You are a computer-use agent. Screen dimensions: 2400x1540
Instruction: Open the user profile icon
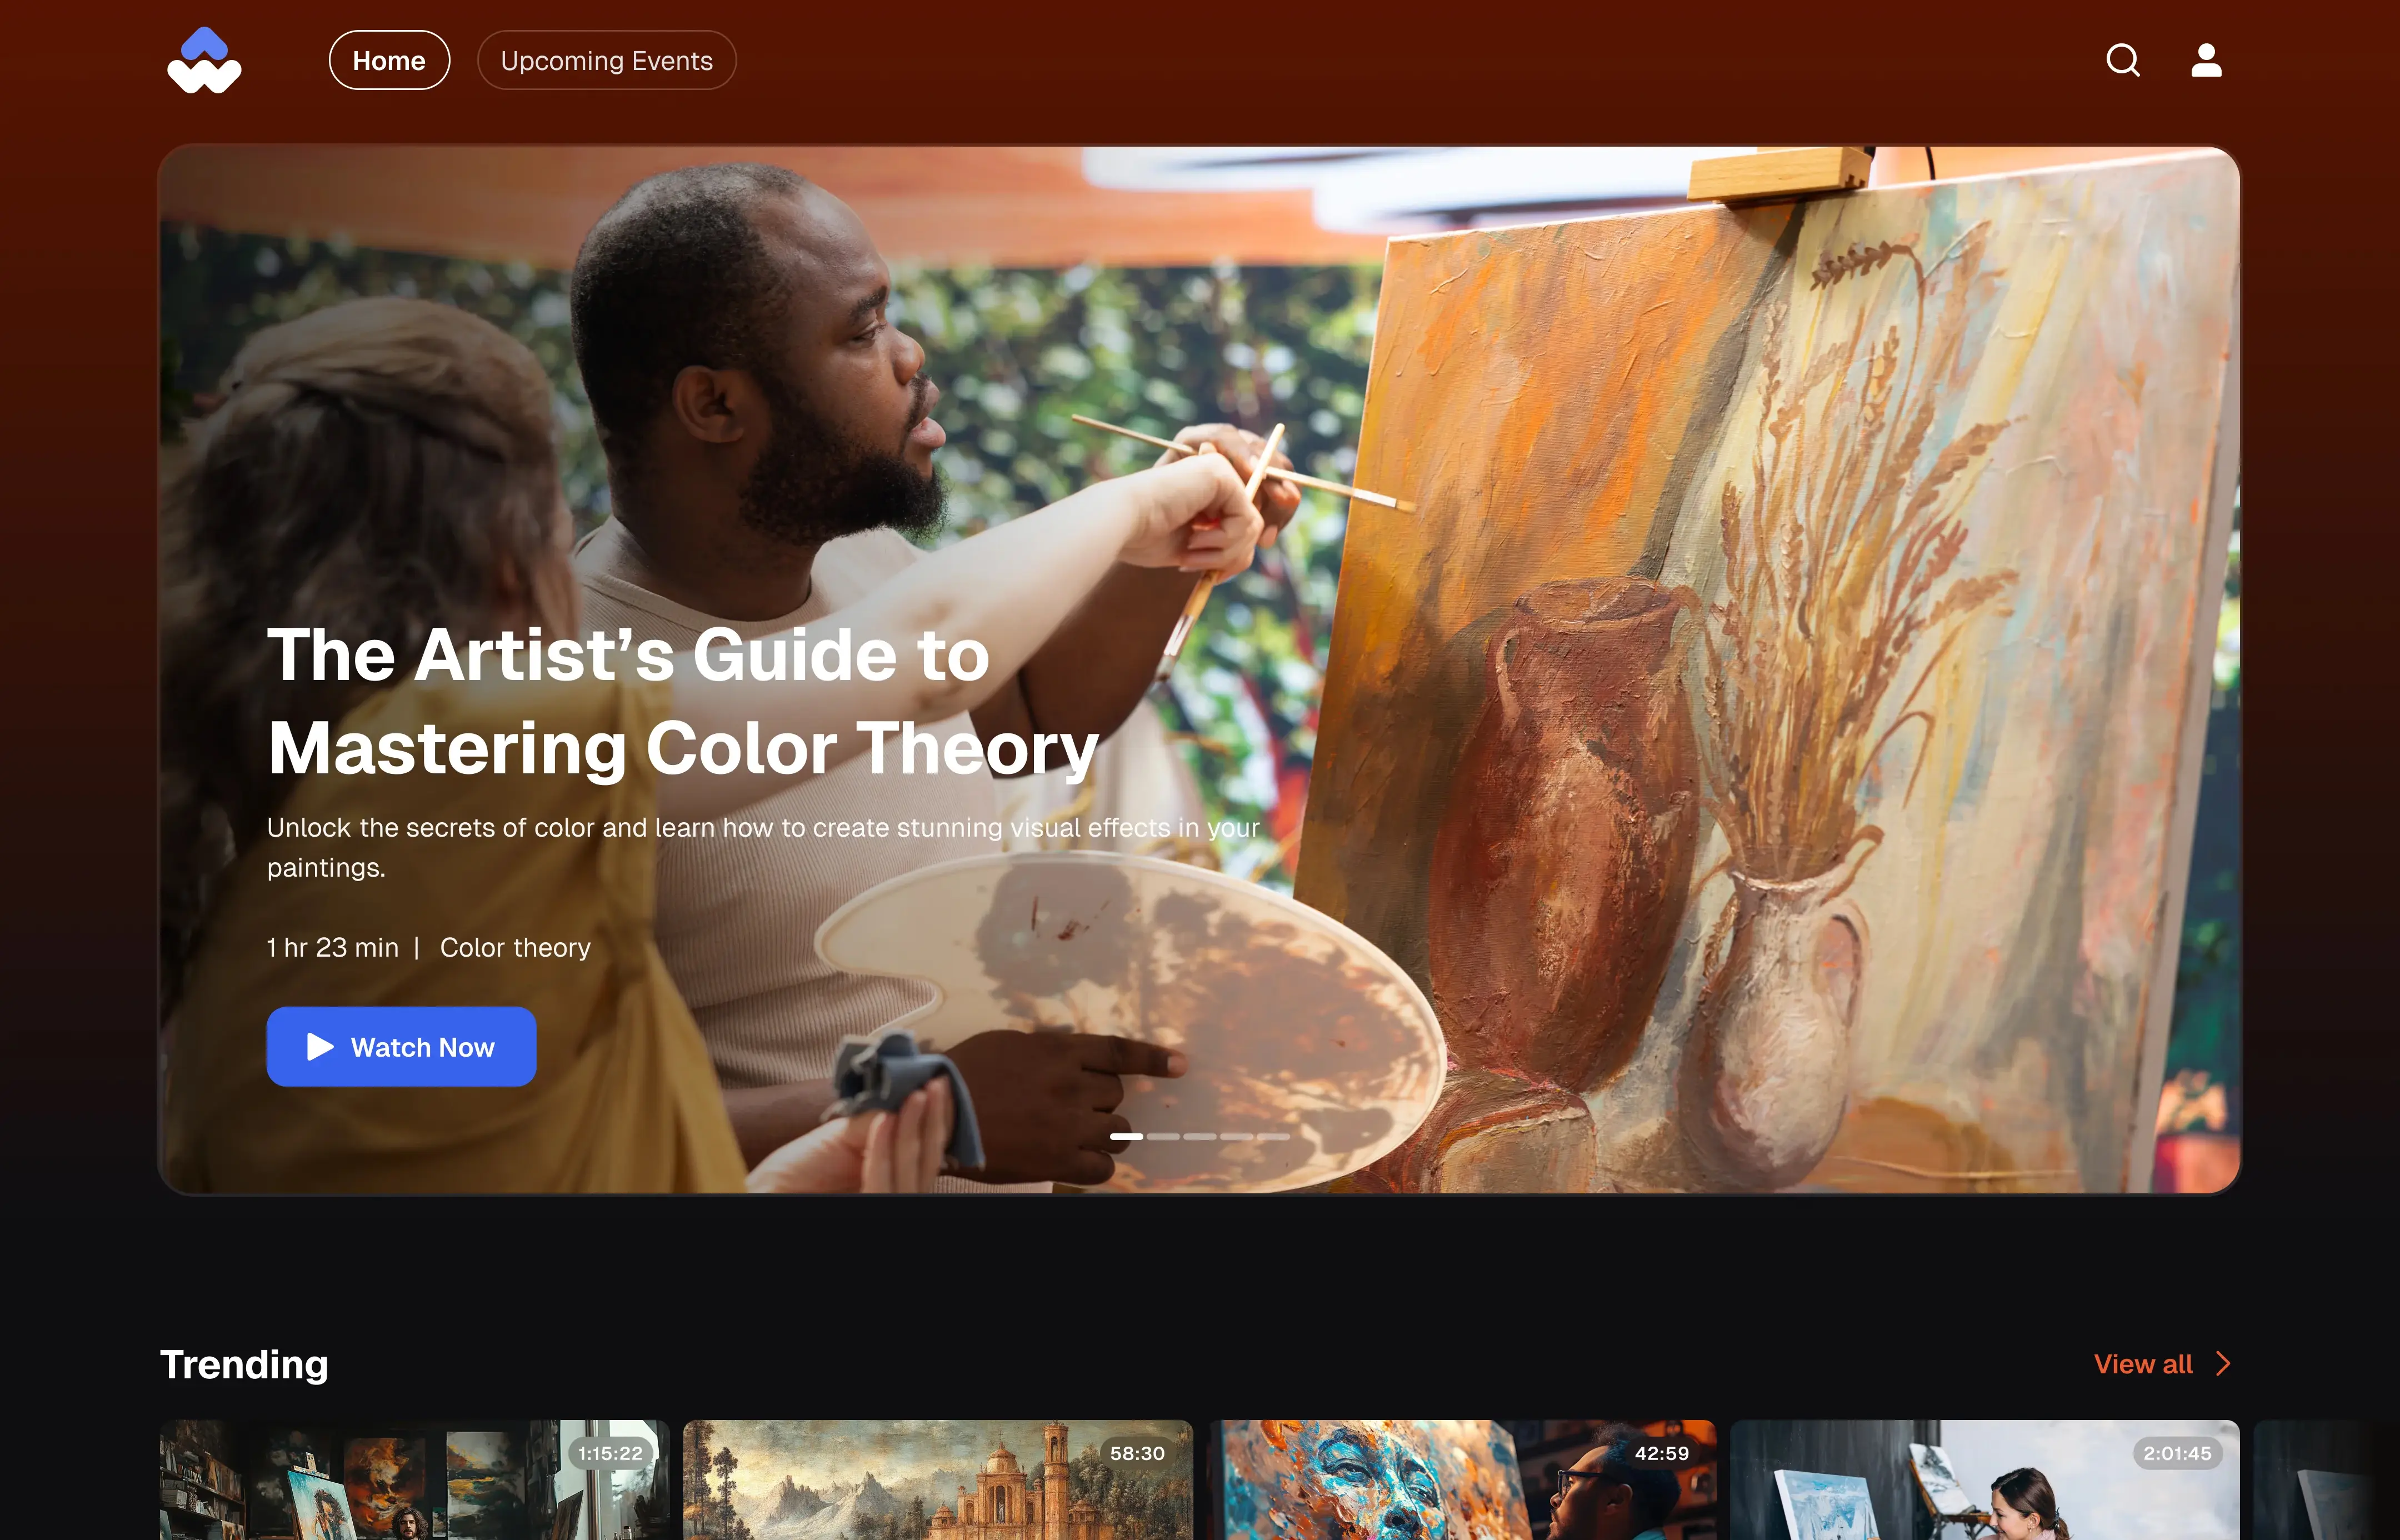(2206, 60)
